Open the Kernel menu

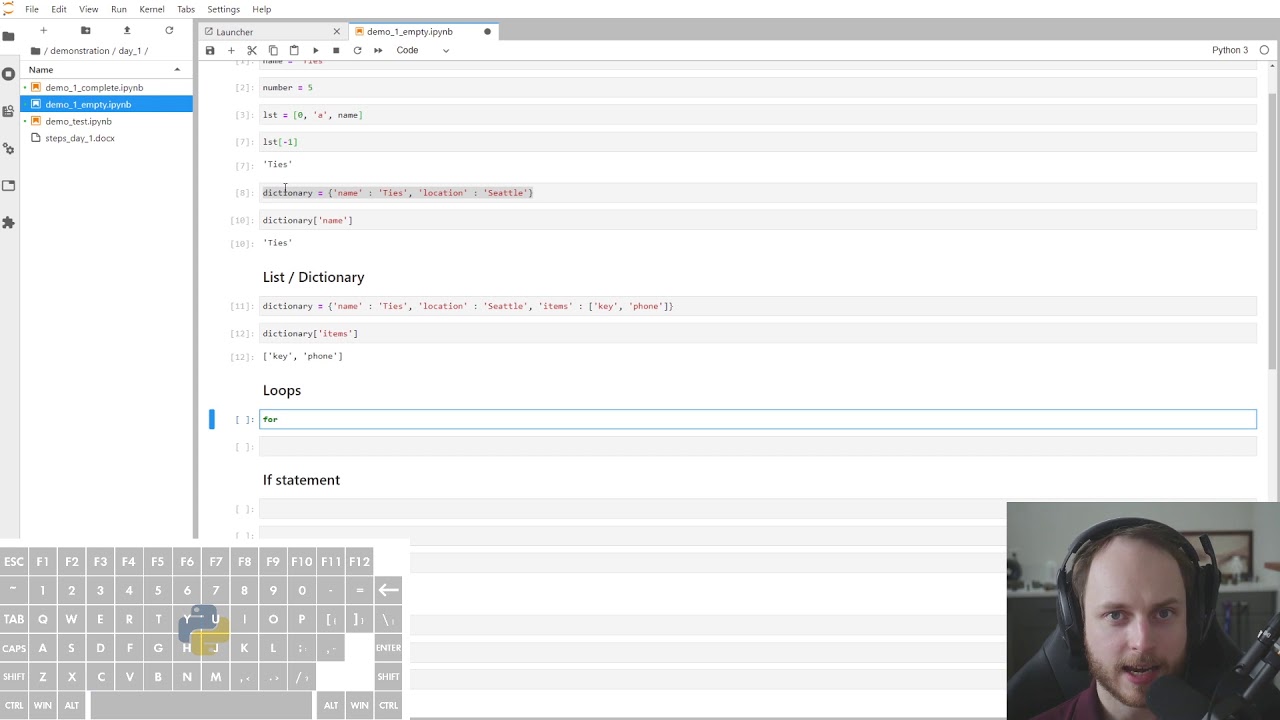tap(152, 9)
